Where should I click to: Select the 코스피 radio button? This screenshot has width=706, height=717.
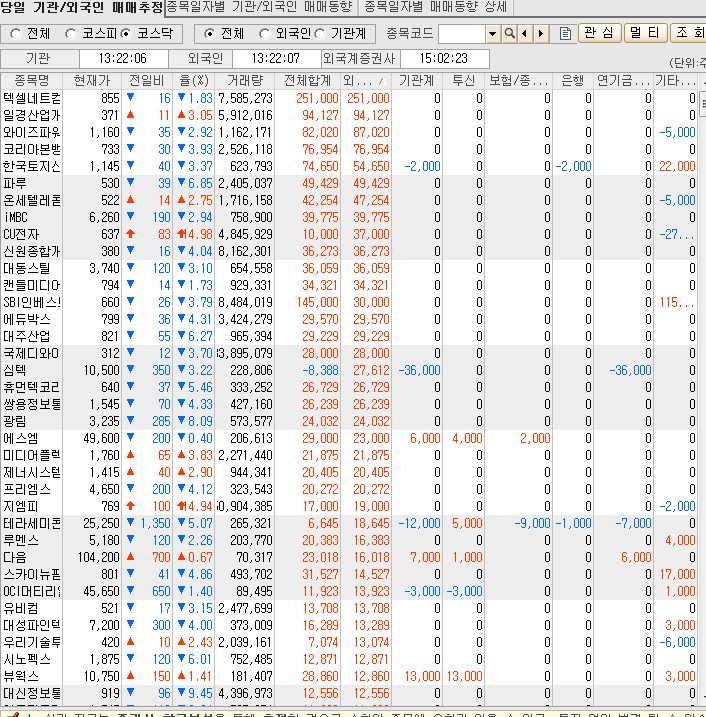point(70,34)
